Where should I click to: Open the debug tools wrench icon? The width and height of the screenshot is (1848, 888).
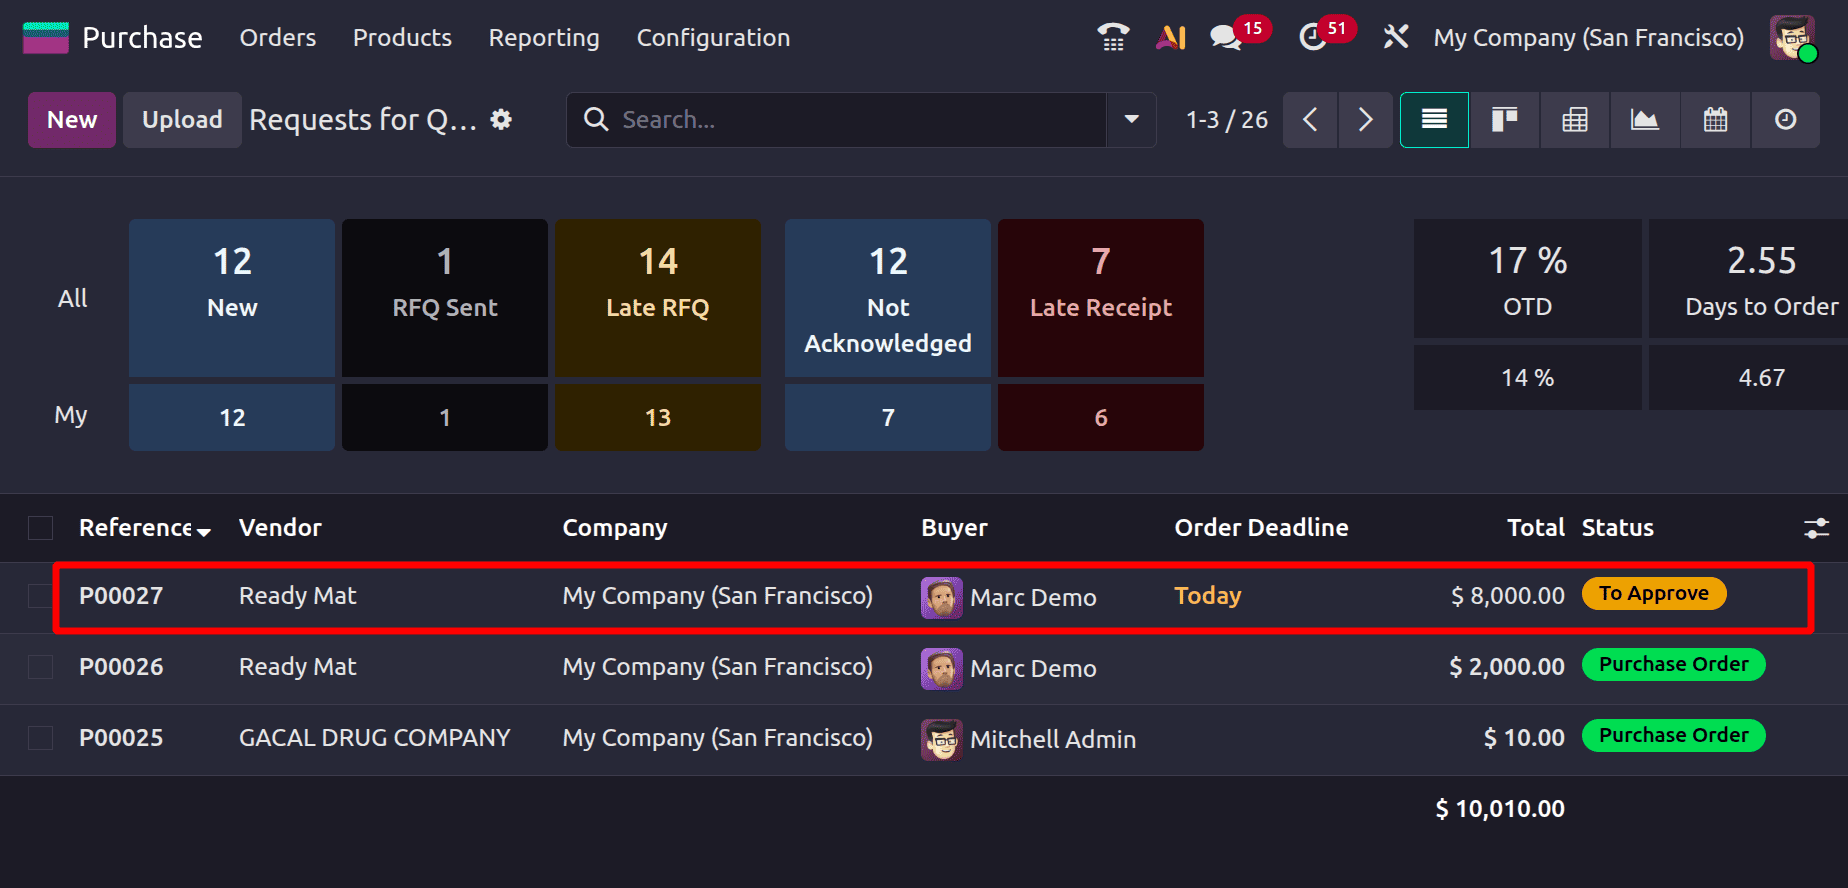point(1395,38)
